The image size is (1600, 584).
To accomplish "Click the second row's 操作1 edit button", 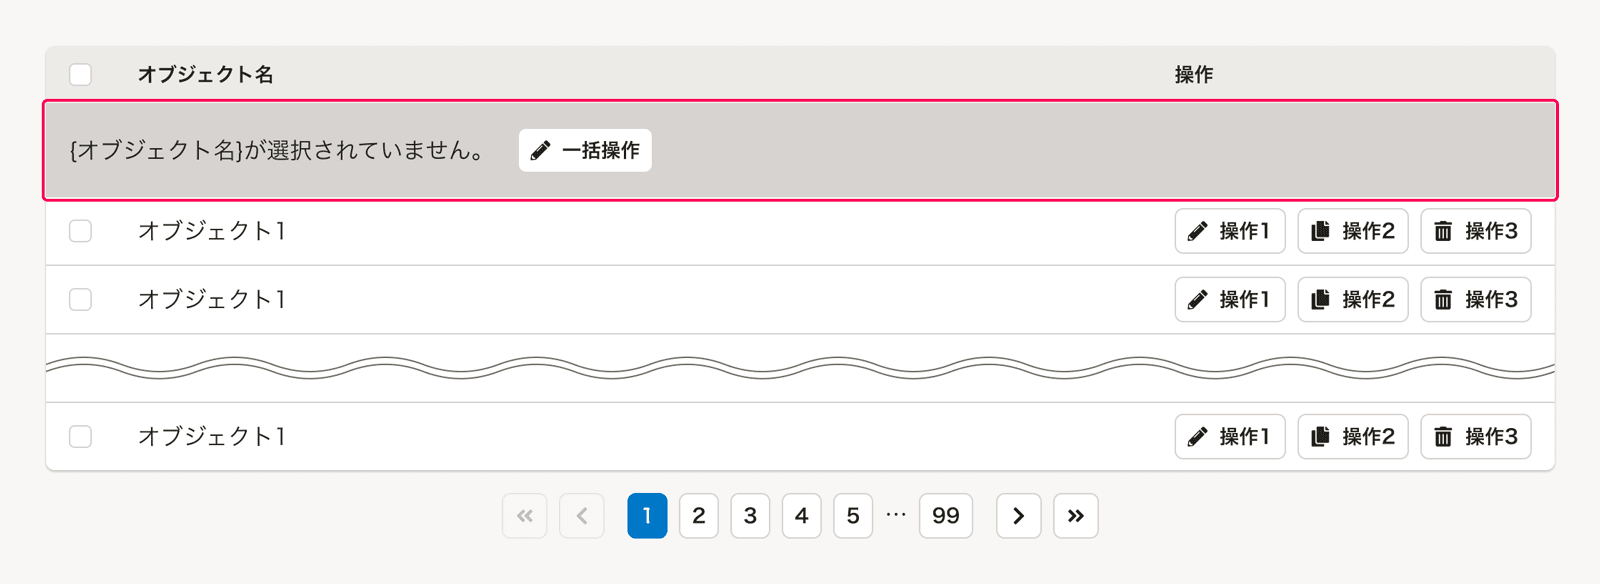I will (1229, 299).
